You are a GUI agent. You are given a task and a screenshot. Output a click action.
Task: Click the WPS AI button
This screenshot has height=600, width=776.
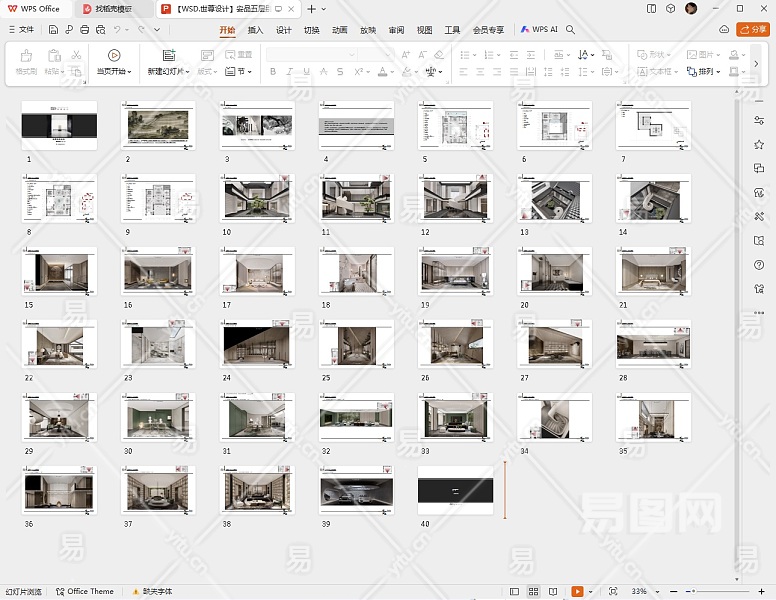point(539,30)
